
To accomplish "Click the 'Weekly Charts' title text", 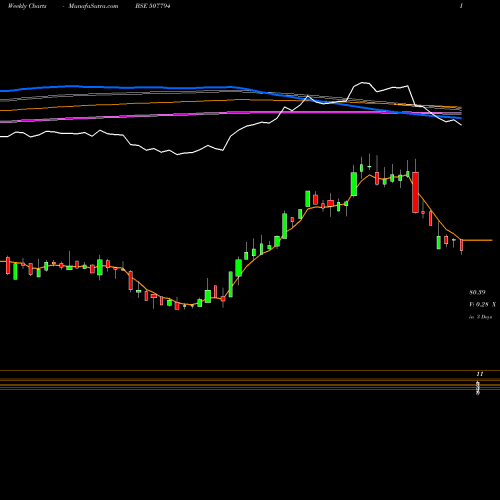I will 27,6.
